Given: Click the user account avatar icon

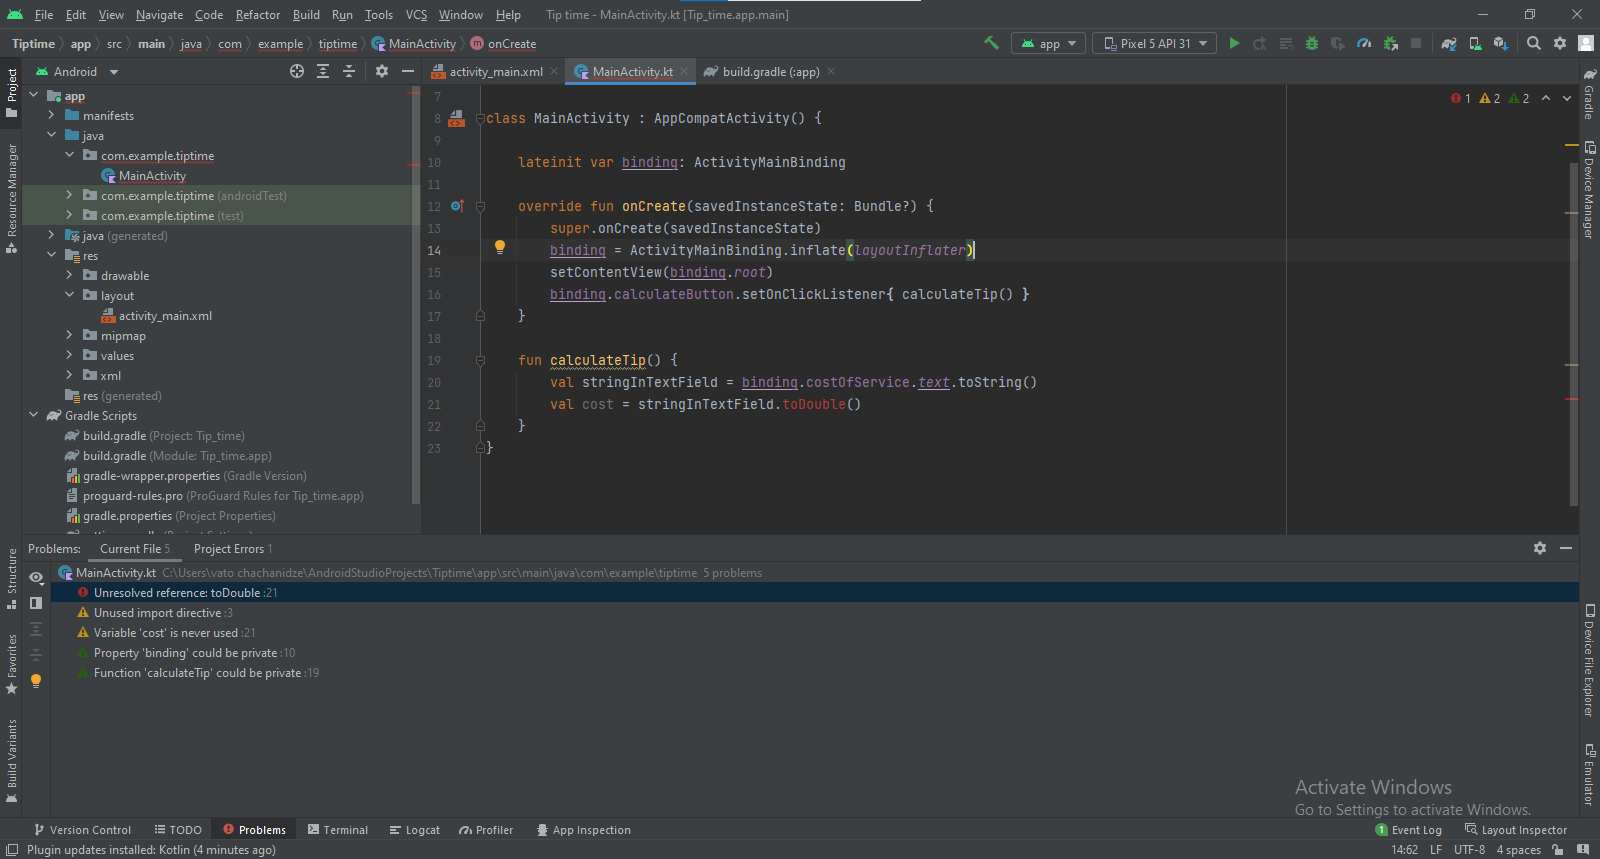Looking at the screenshot, I should [1586, 43].
